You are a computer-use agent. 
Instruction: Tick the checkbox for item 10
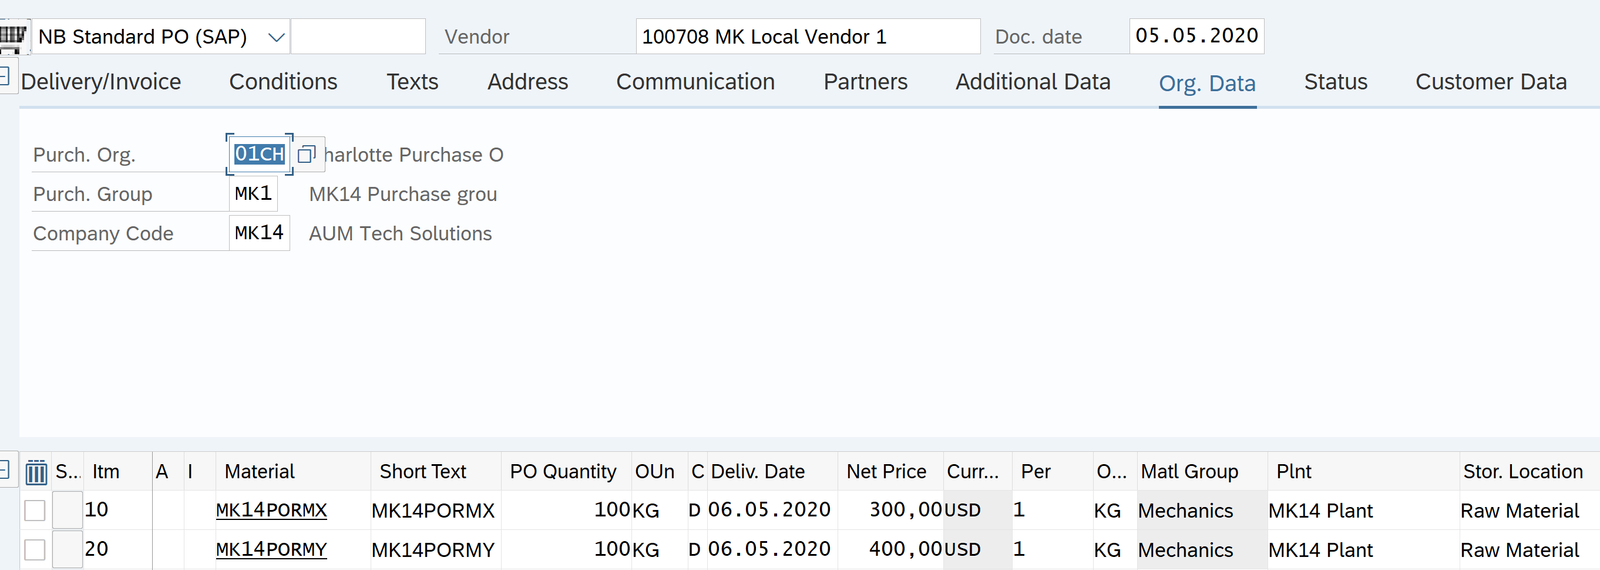(x=35, y=511)
